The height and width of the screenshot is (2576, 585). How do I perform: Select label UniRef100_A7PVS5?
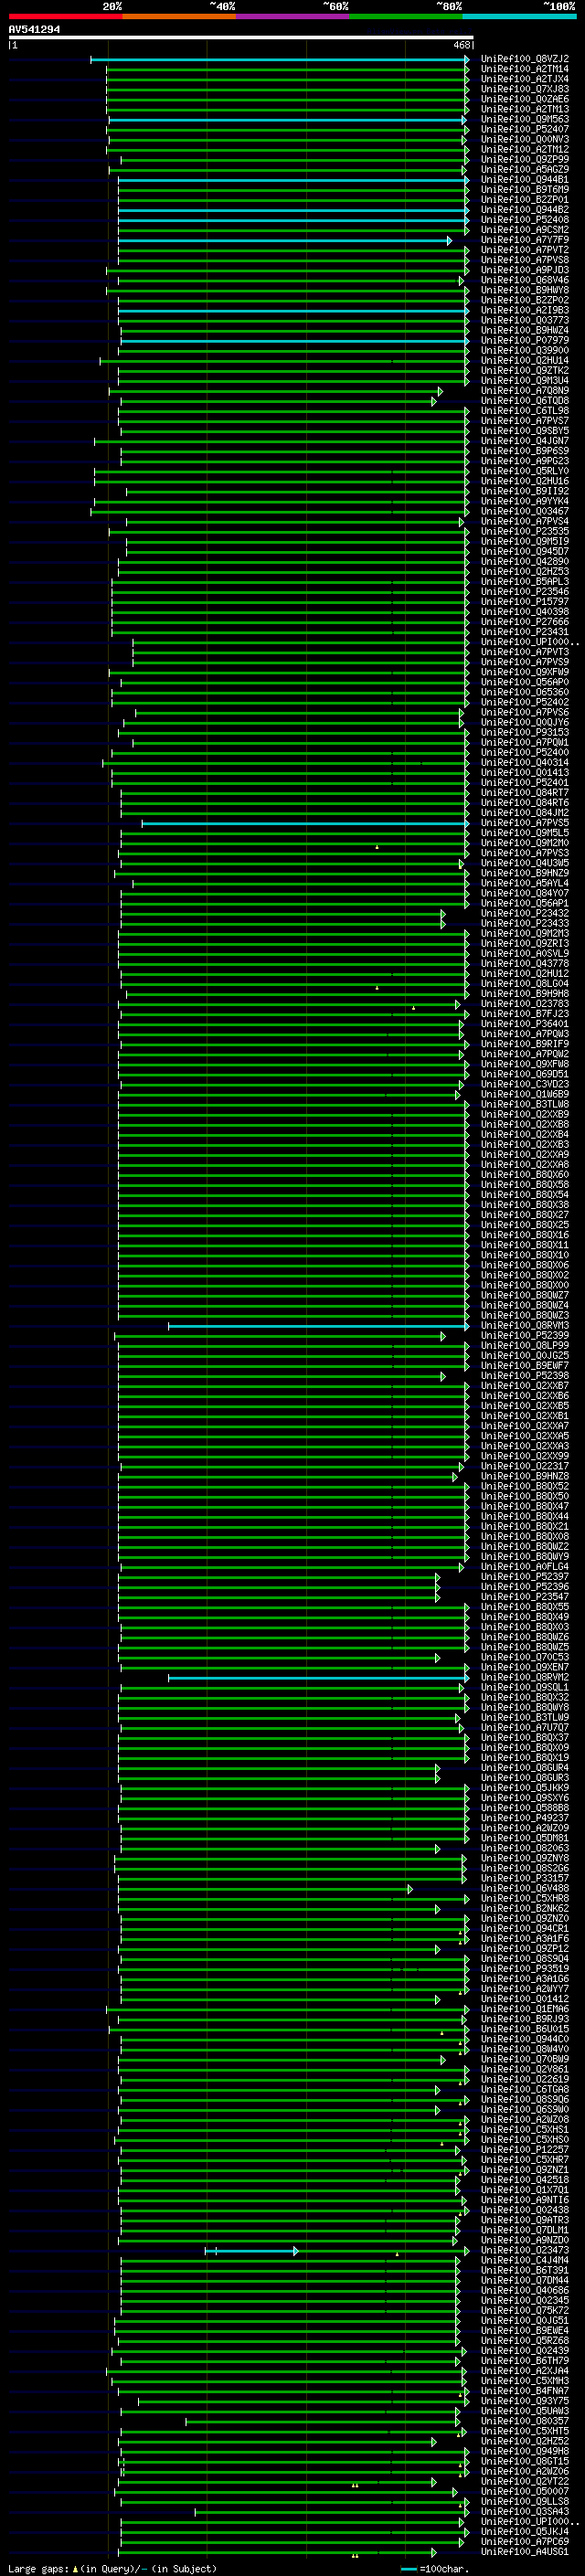524,823
